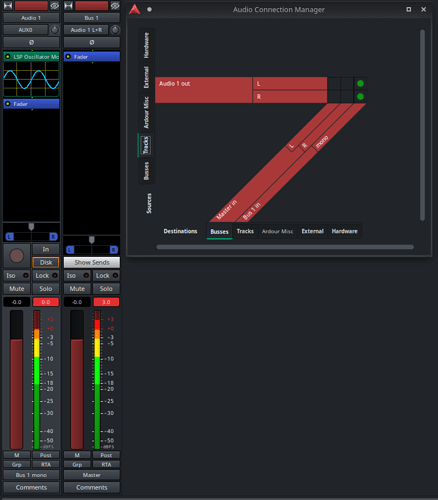Toggle strip width icon on Bus 1 strip
Viewport: 438px width, 500px height.
(68, 5)
